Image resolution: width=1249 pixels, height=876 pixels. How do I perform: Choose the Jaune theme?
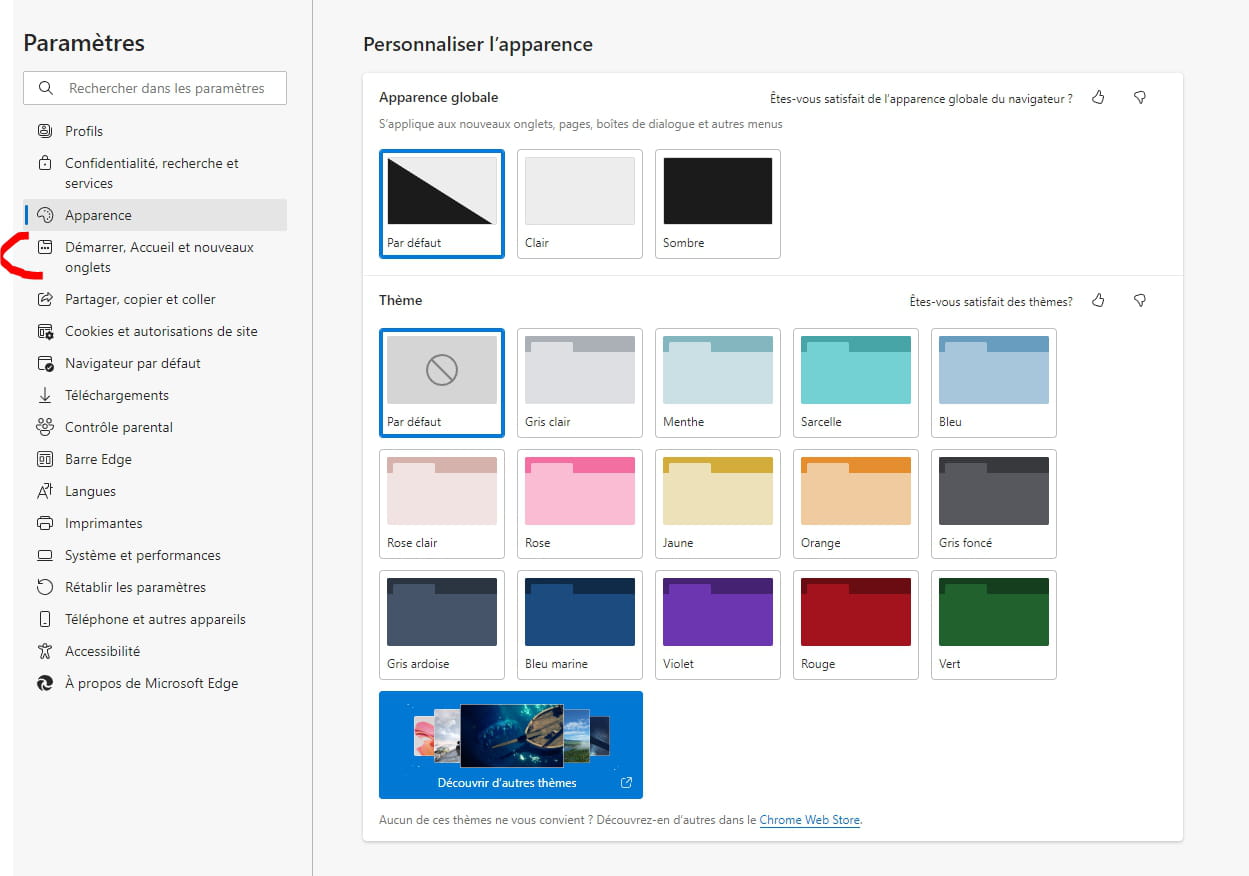tap(718, 504)
